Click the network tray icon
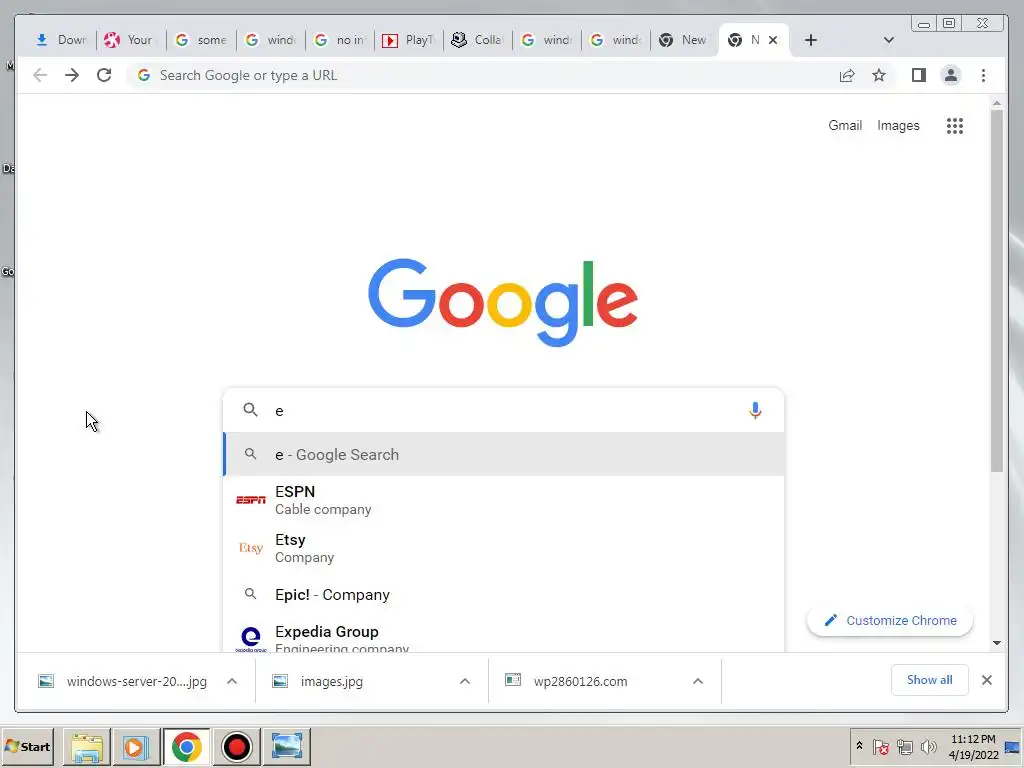Viewport: 1024px width, 768px height. [904, 746]
